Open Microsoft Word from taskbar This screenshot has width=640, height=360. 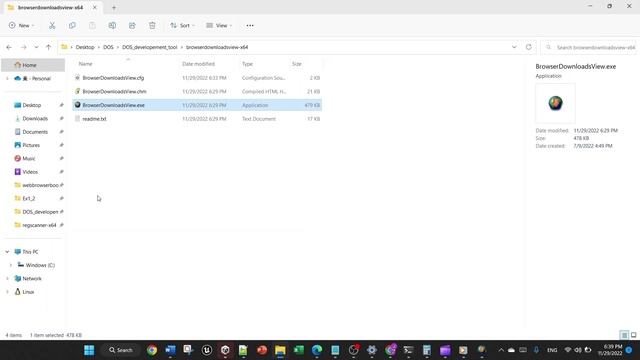170,350
